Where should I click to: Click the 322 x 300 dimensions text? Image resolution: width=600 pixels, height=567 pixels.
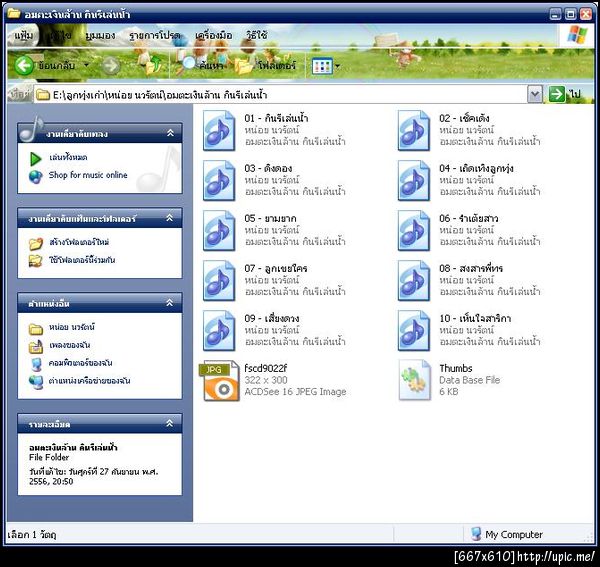(x=266, y=380)
